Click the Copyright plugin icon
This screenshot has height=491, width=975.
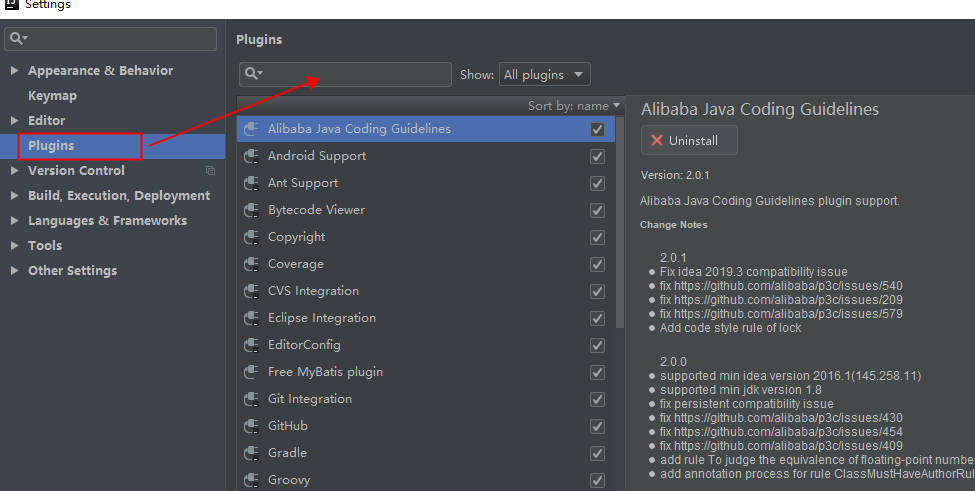(x=251, y=237)
